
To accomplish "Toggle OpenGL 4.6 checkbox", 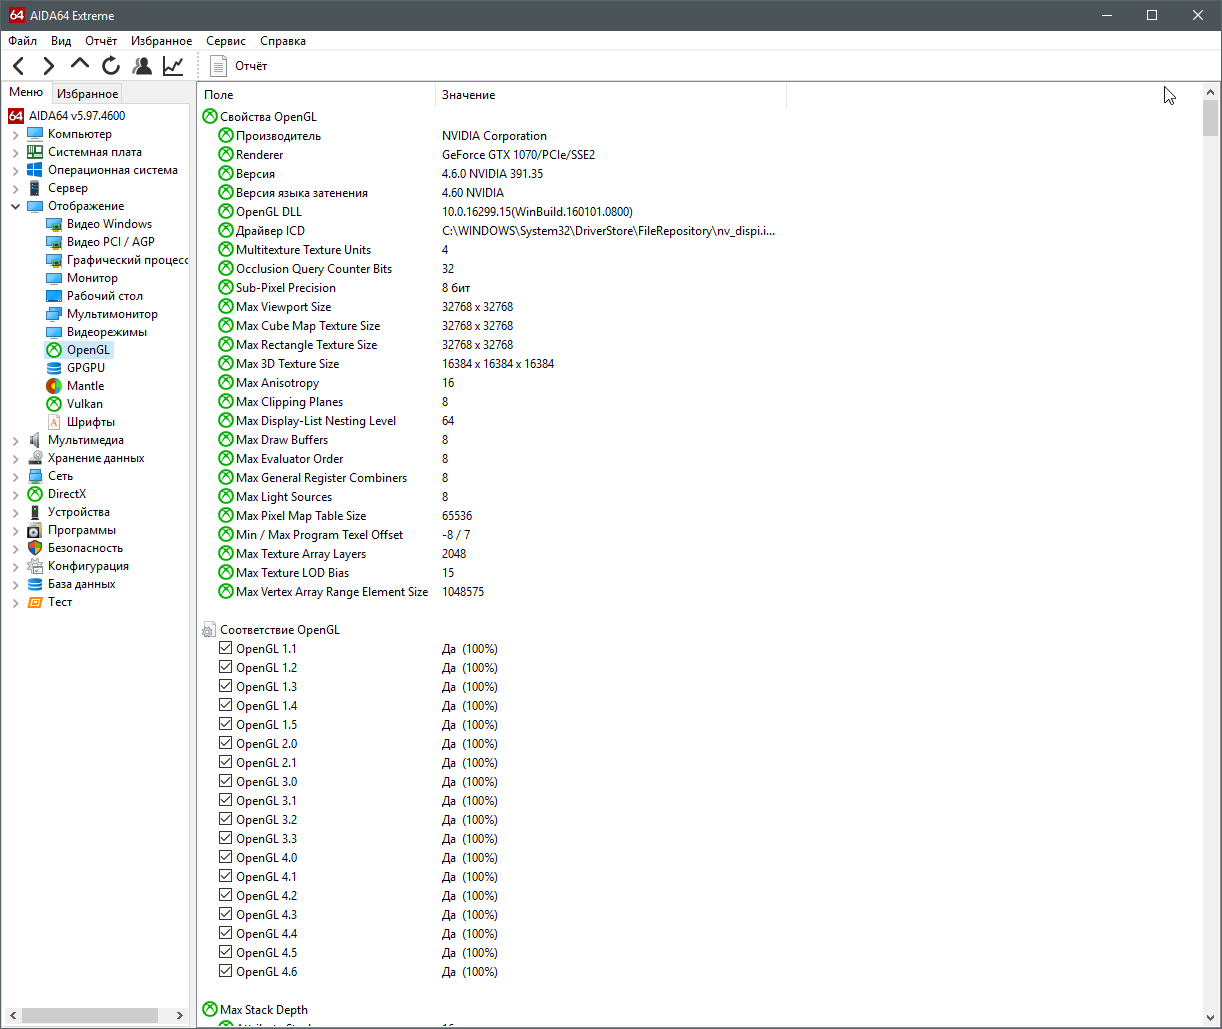I will 225,971.
